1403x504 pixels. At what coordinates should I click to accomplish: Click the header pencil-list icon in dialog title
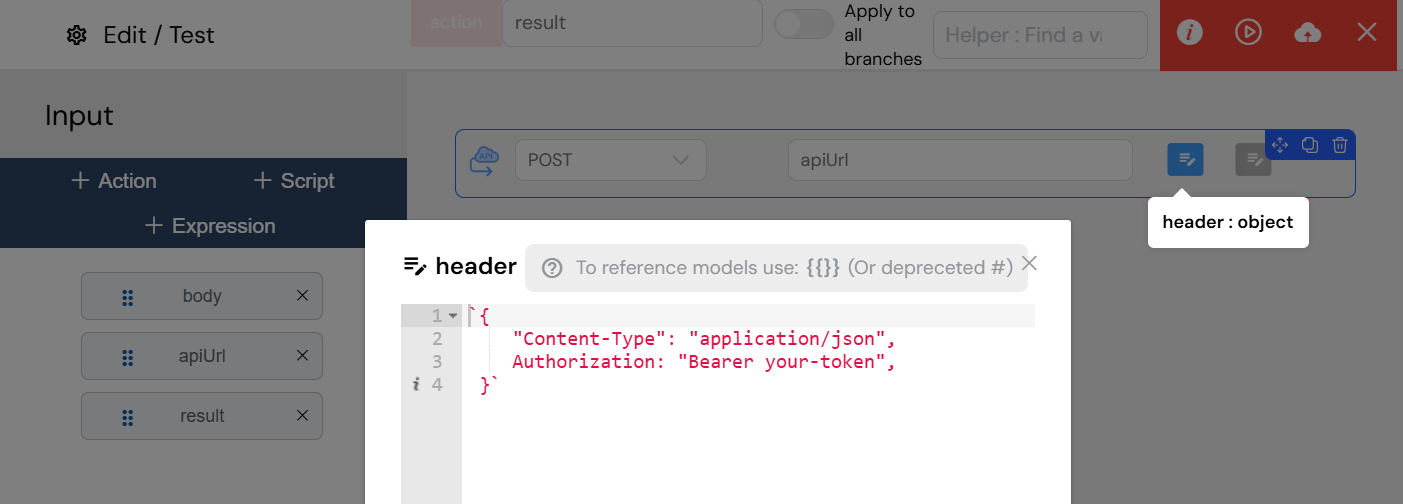point(415,266)
